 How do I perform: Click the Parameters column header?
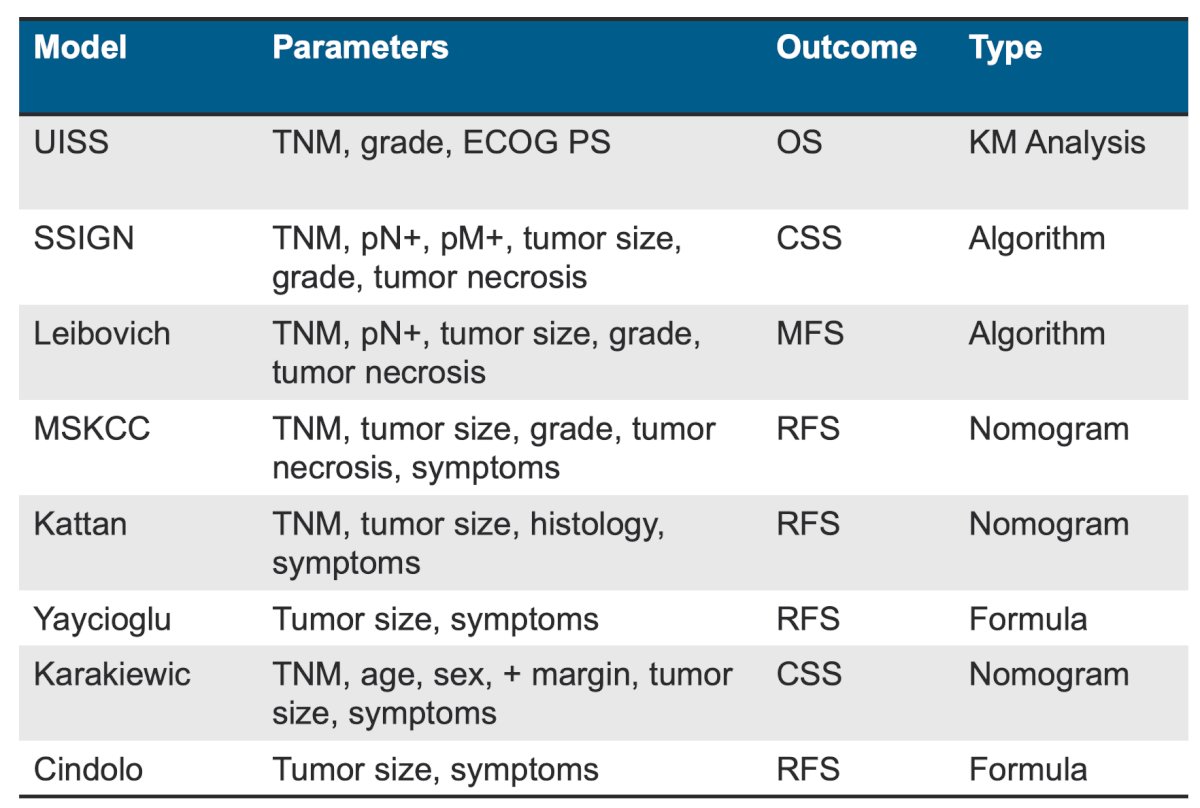pyautogui.click(x=360, y=47)
